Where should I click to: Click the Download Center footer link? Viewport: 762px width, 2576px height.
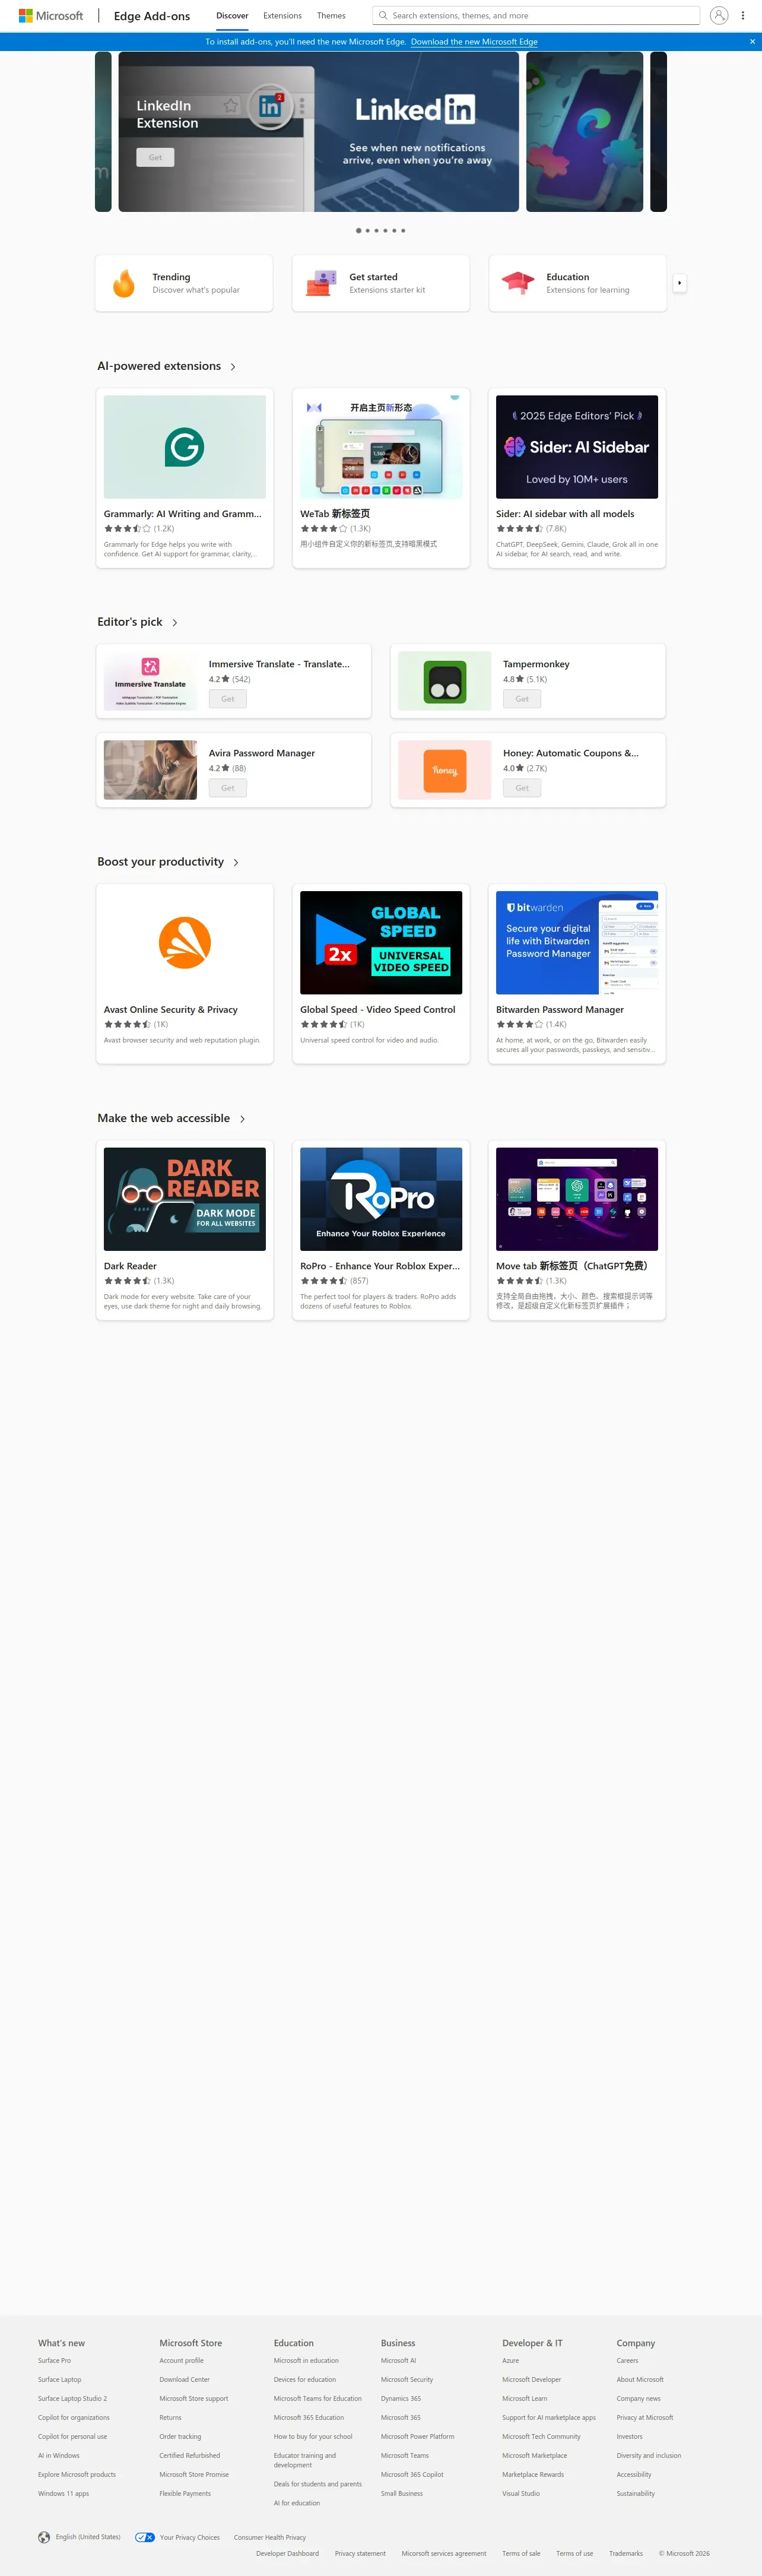point(184,2379)
